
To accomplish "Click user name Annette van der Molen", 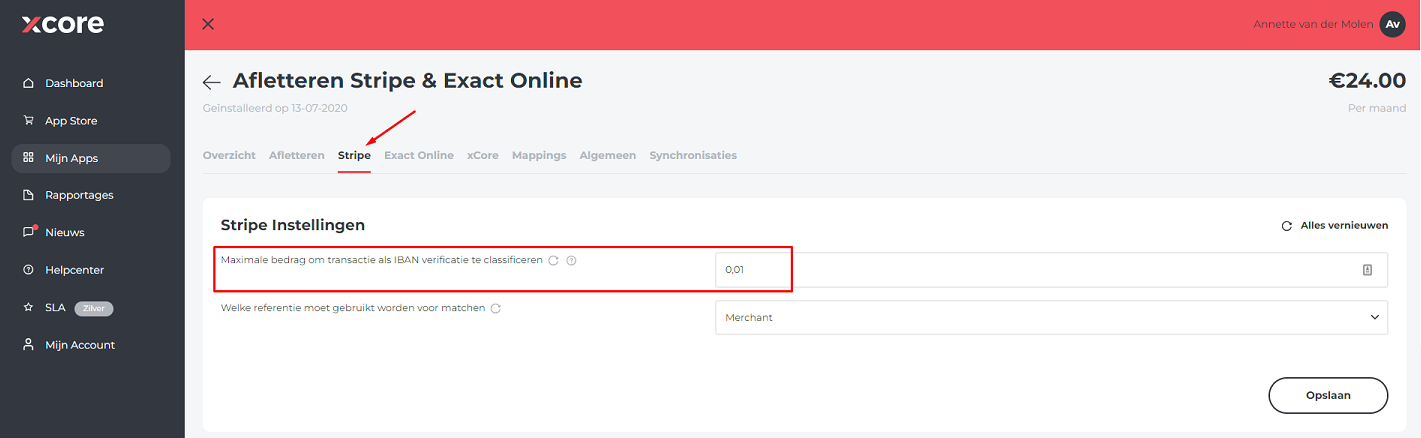I will point(1313,24).
